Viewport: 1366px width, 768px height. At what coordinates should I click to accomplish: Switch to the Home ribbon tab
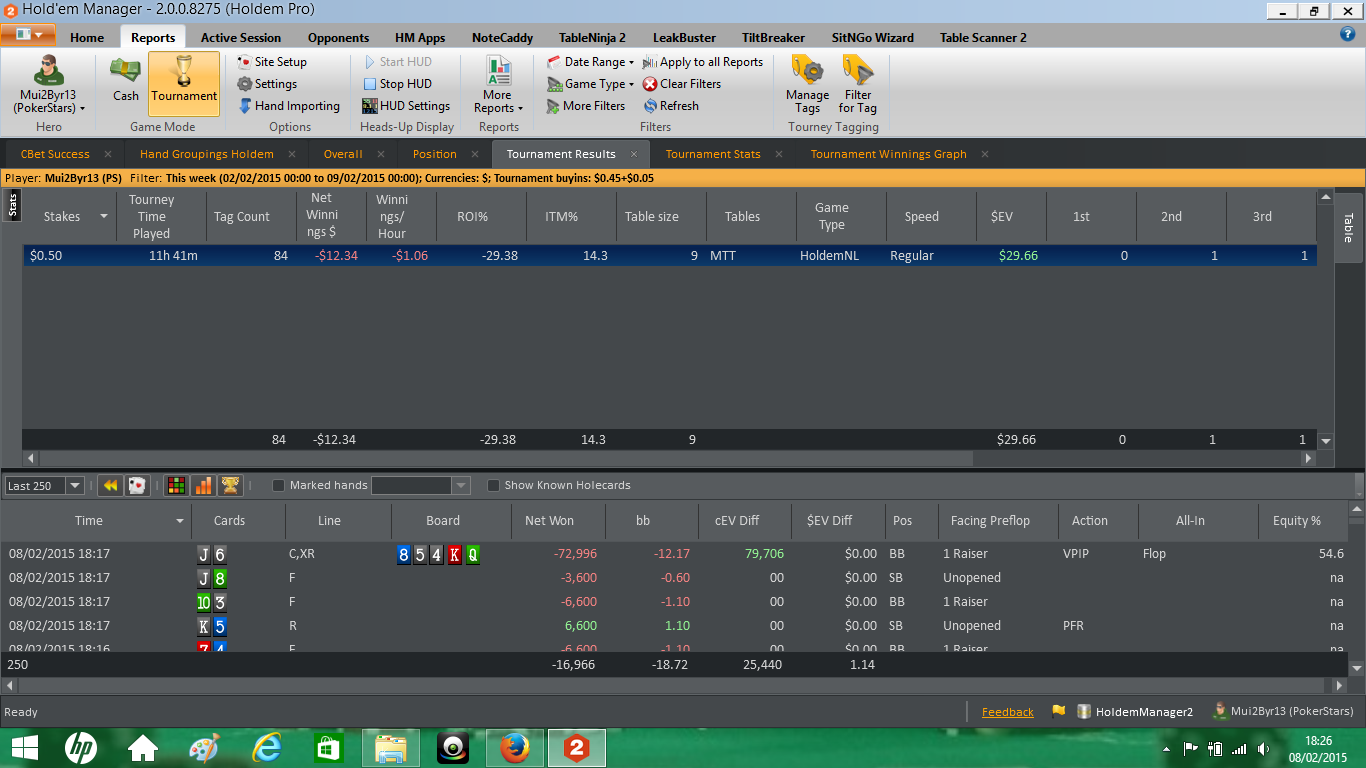[87, 38]
